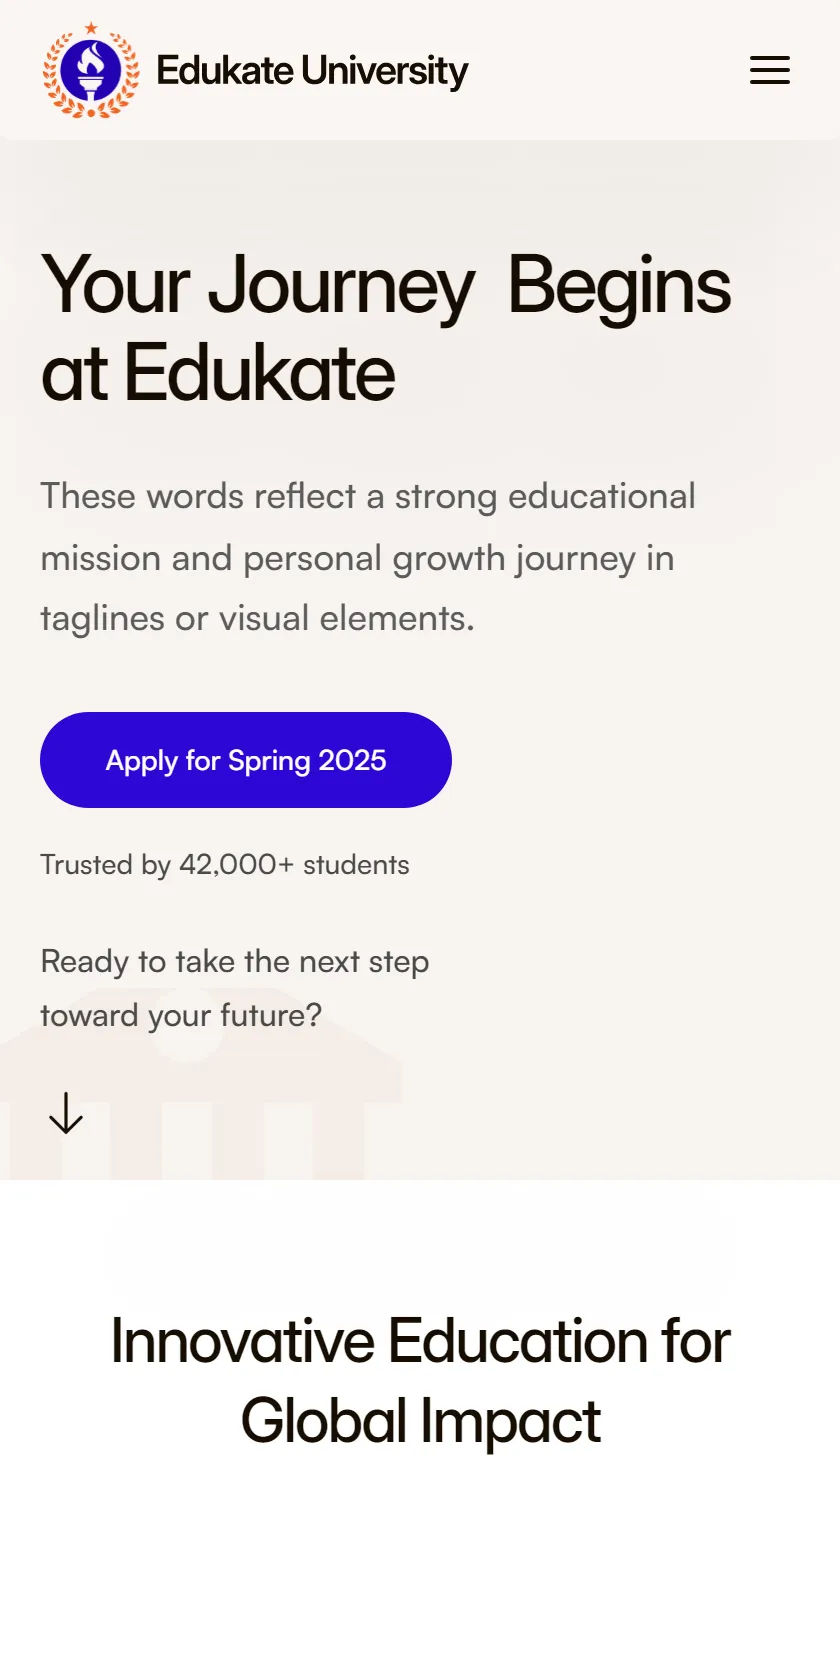
Task: Click the "Ready to take the next step" text
Action: pos(235,962)
